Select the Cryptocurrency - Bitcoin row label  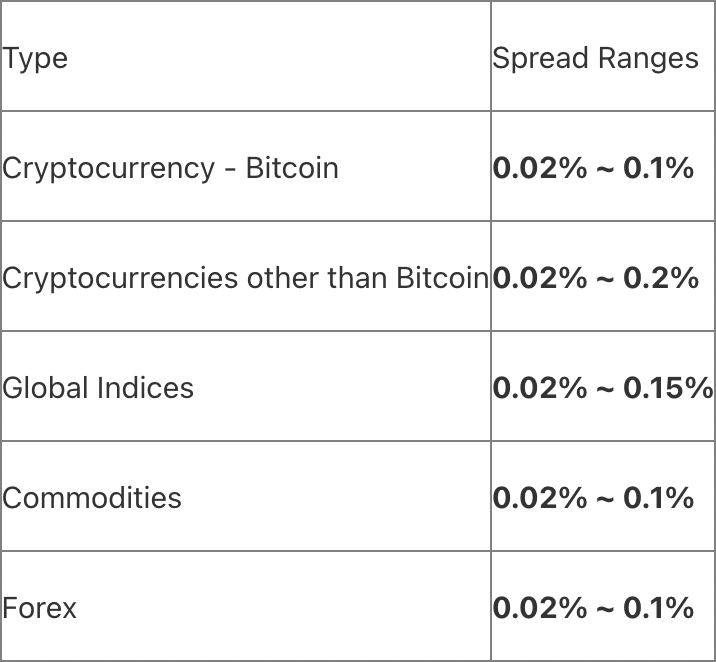(x=170, y=167)
